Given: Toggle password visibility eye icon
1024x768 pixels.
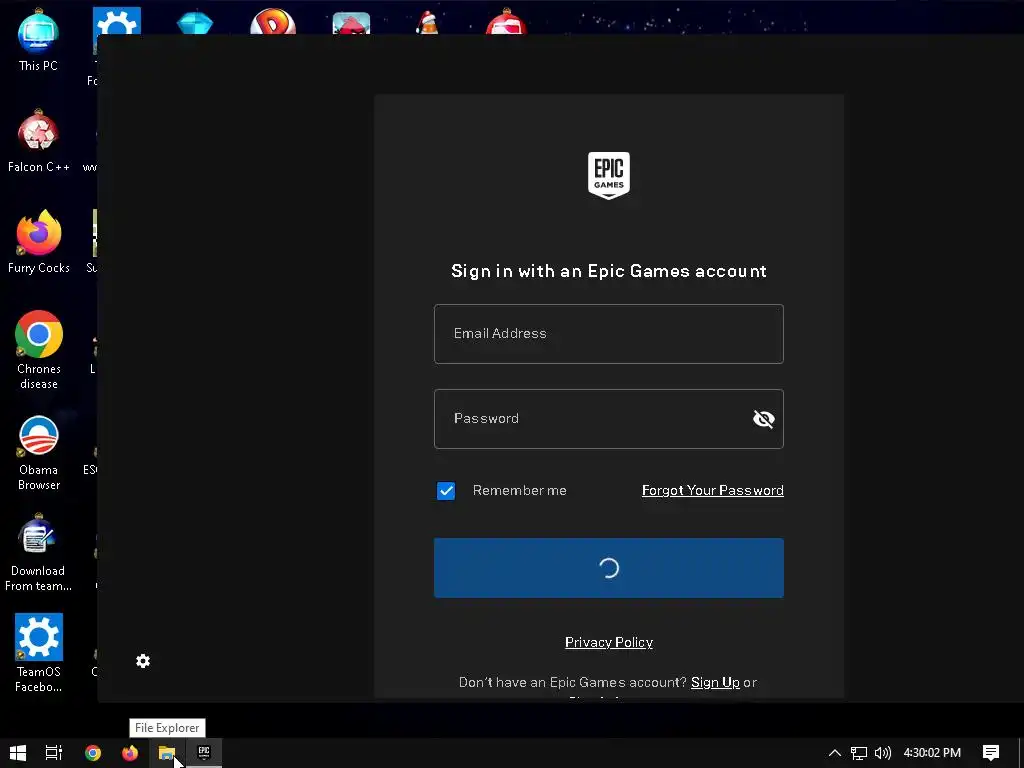Looking at the screenshot, I should pyautogui.click(x=763, y=419).
